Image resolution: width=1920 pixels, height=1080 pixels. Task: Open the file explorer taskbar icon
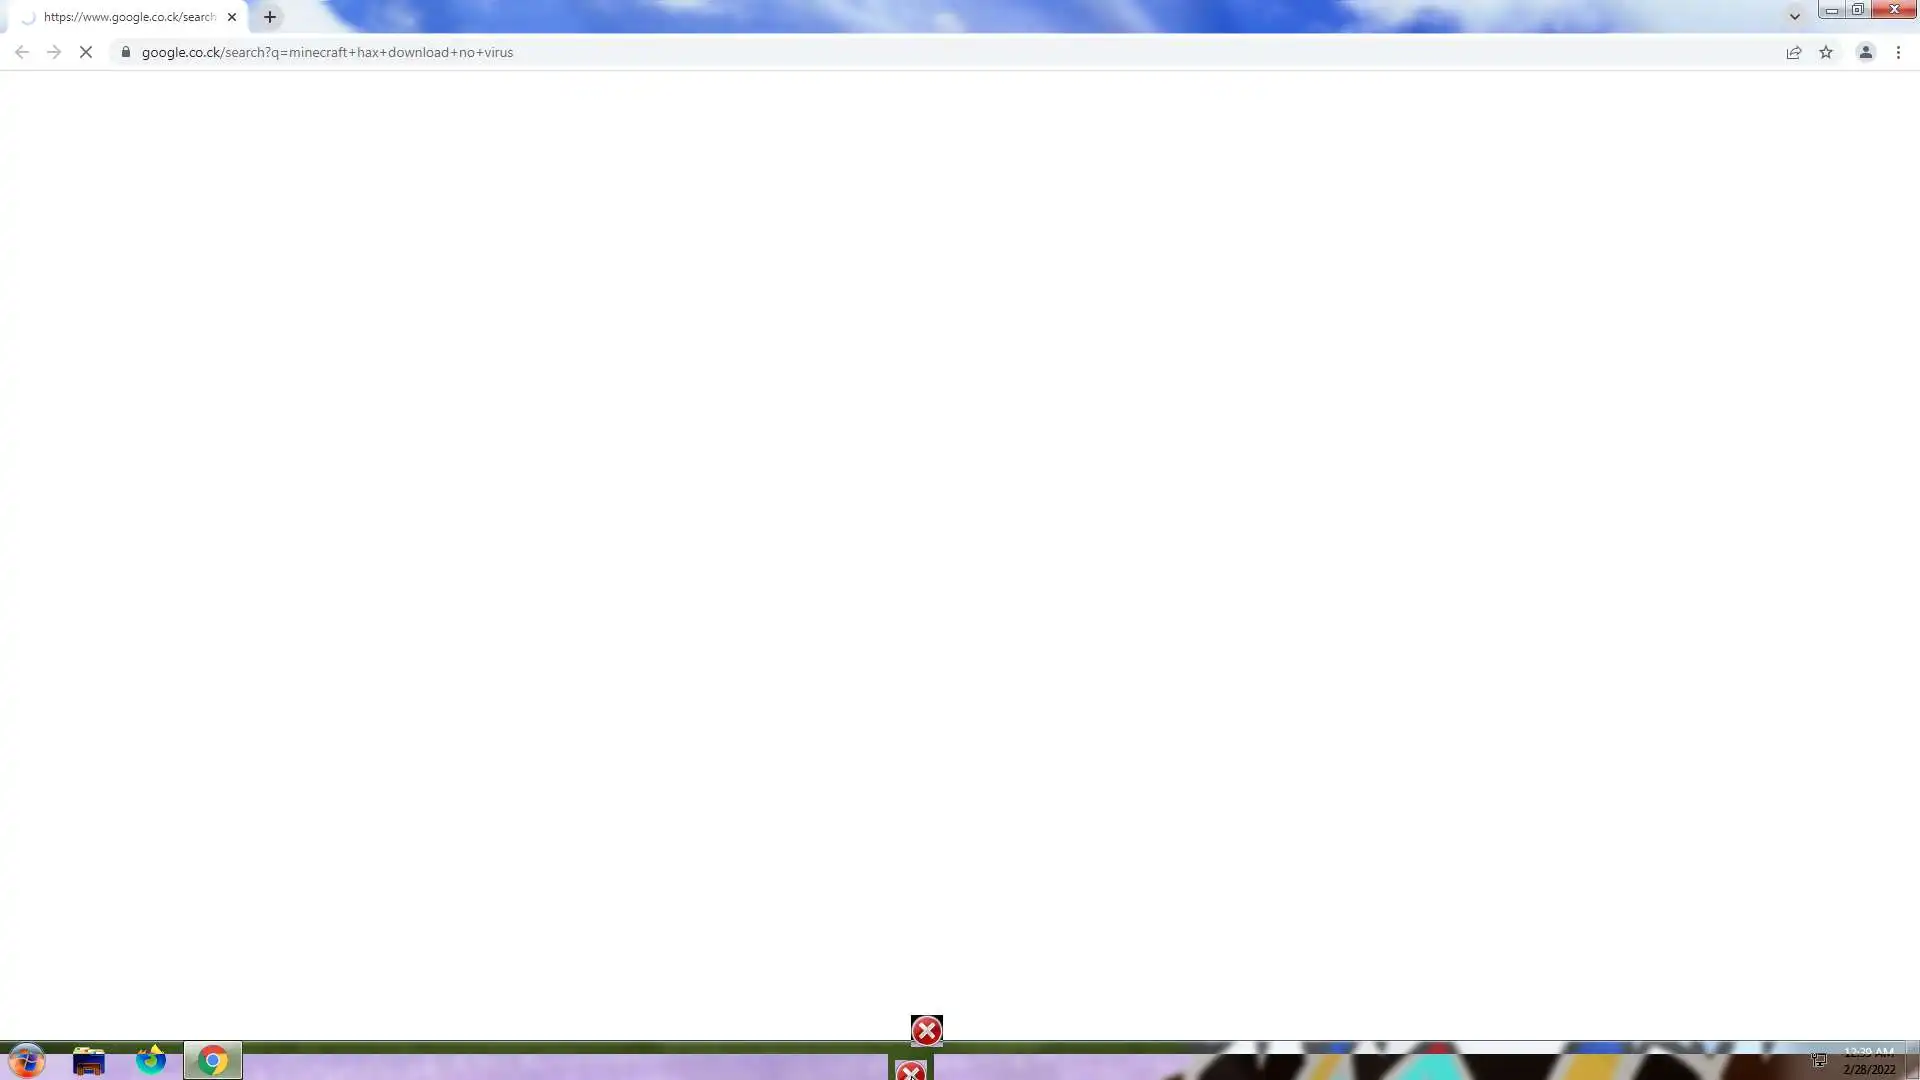click(x=89, y=1060)
